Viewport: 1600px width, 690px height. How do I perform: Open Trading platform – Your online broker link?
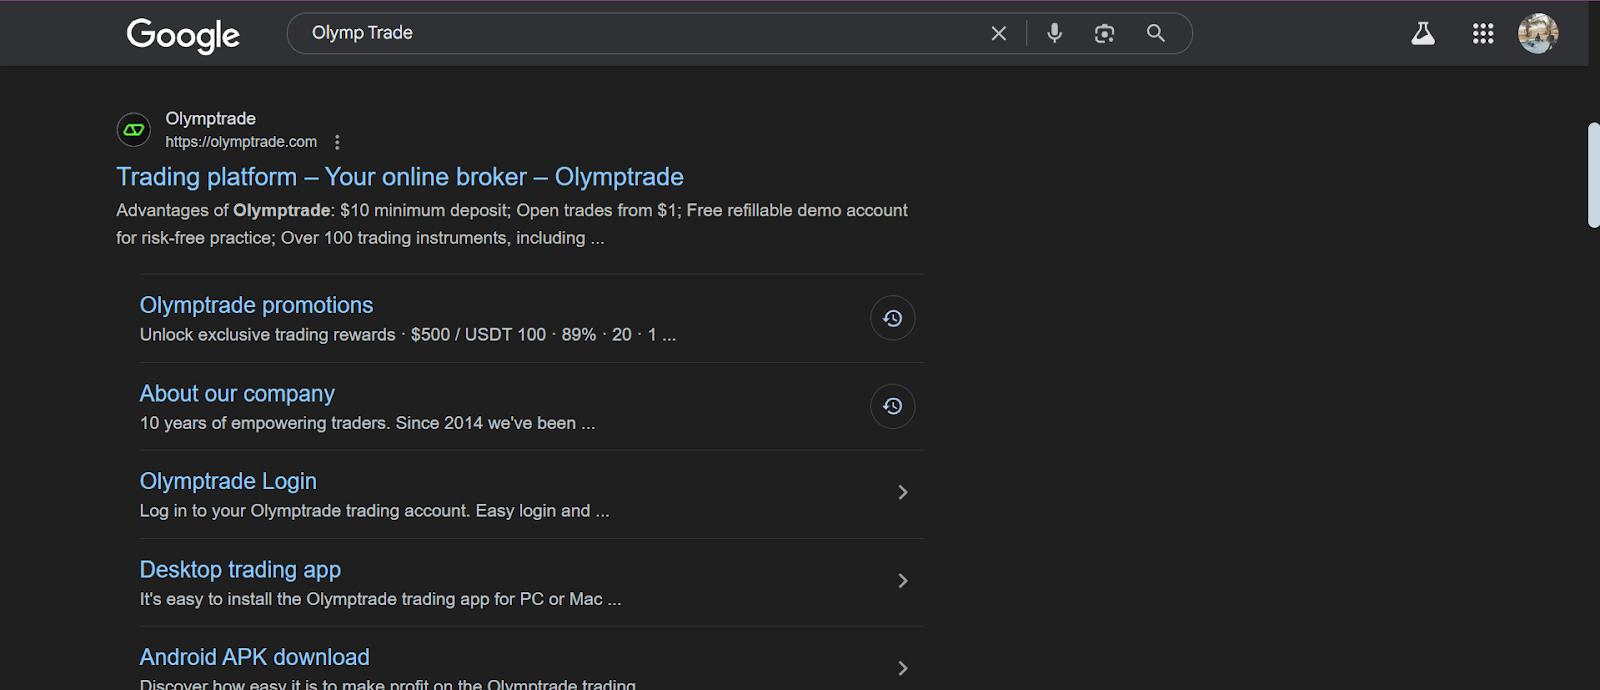pyautogui.click(x=400, y=177)
